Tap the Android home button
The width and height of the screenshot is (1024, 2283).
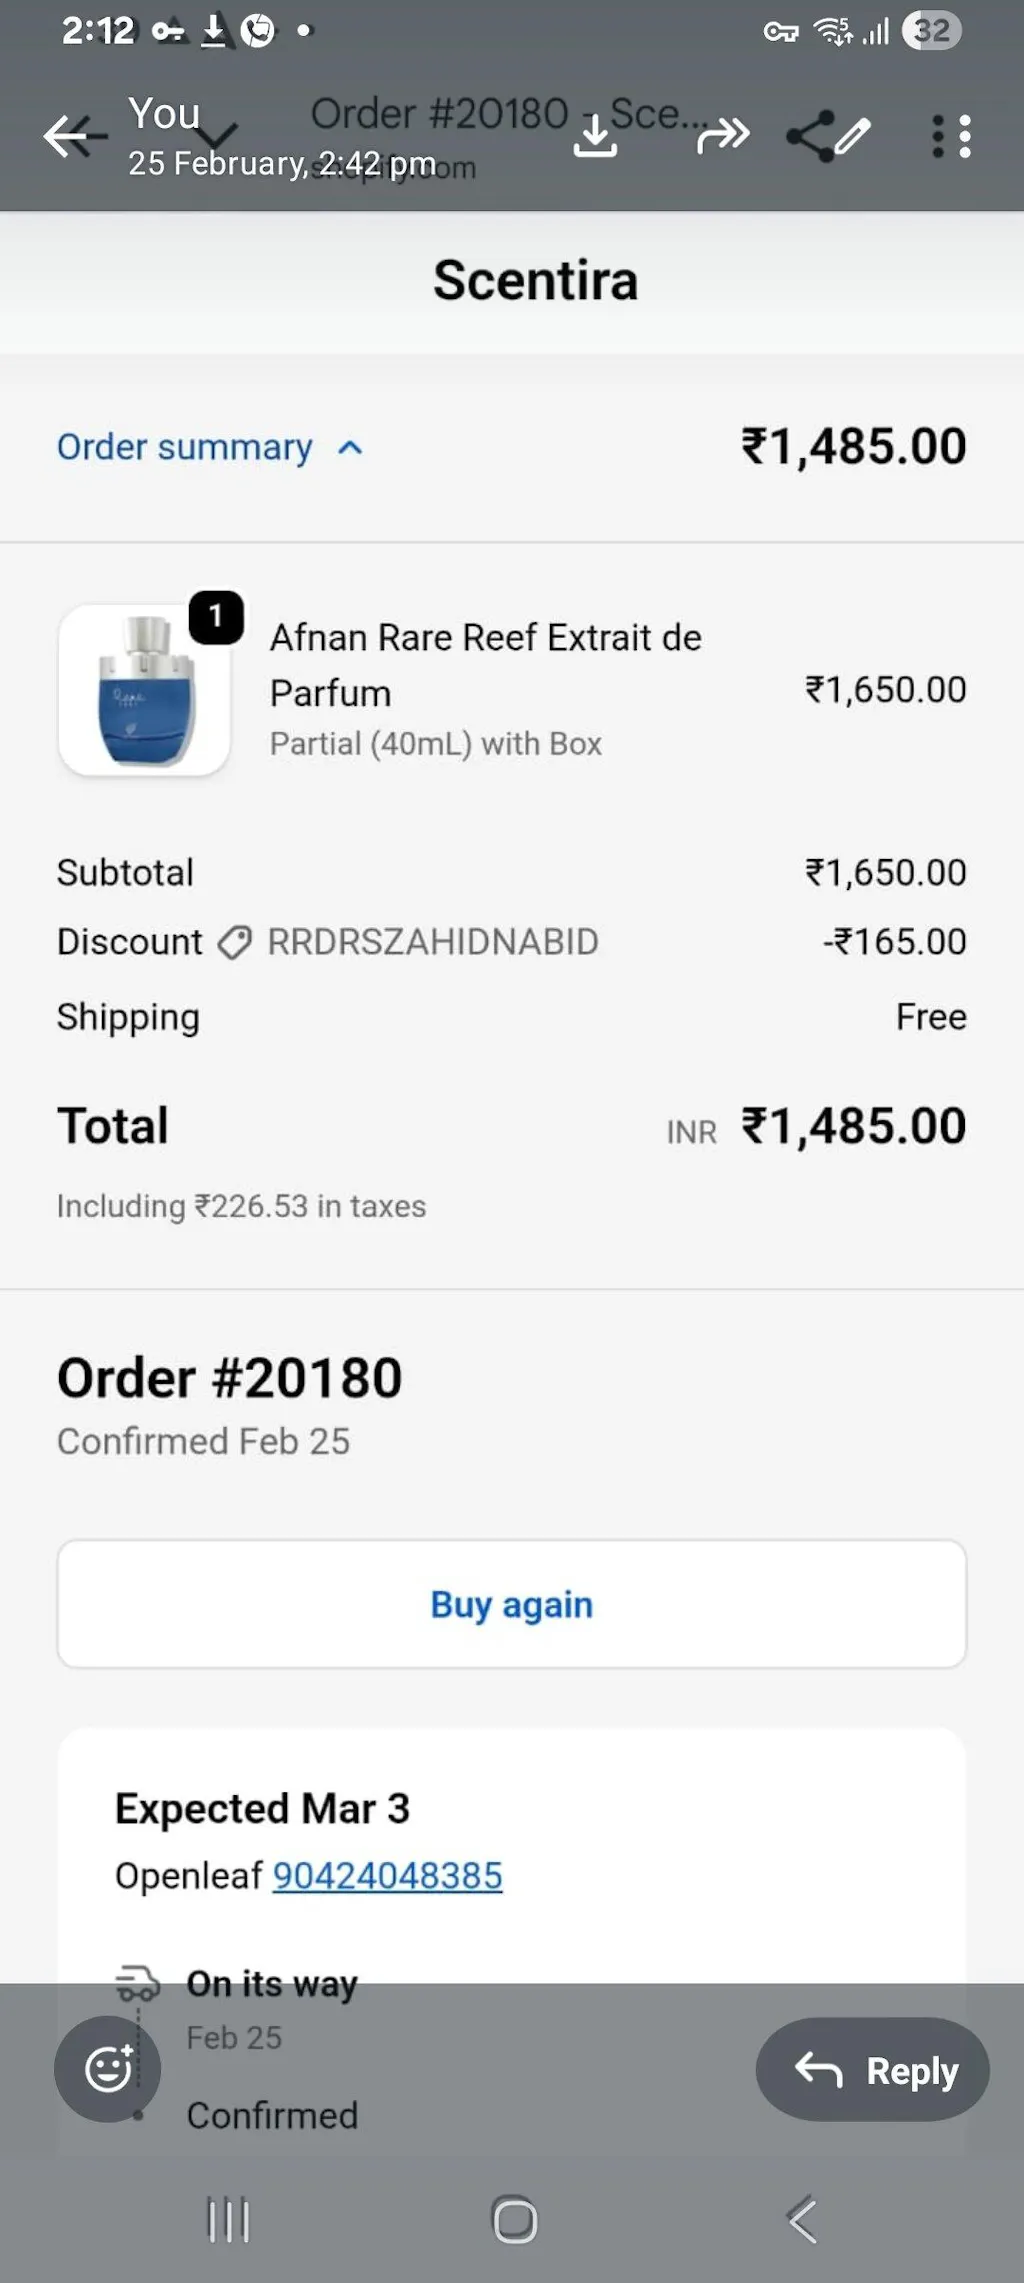click(x=515, y=2220)
